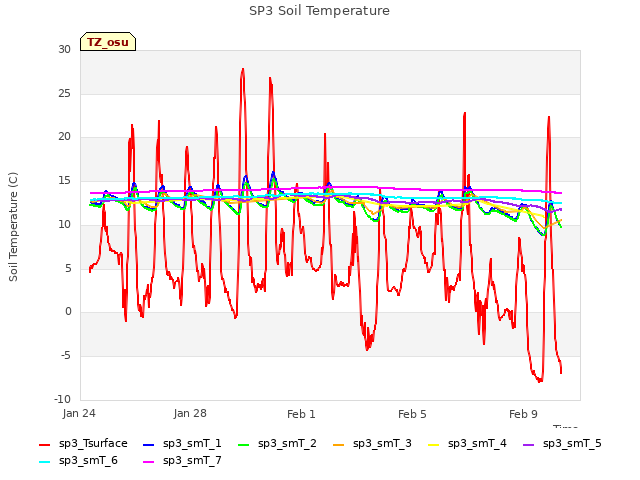Toggle sp3_smT_6 series in legend
Screen dimensions: 640x480
click(x=78, y=461)
